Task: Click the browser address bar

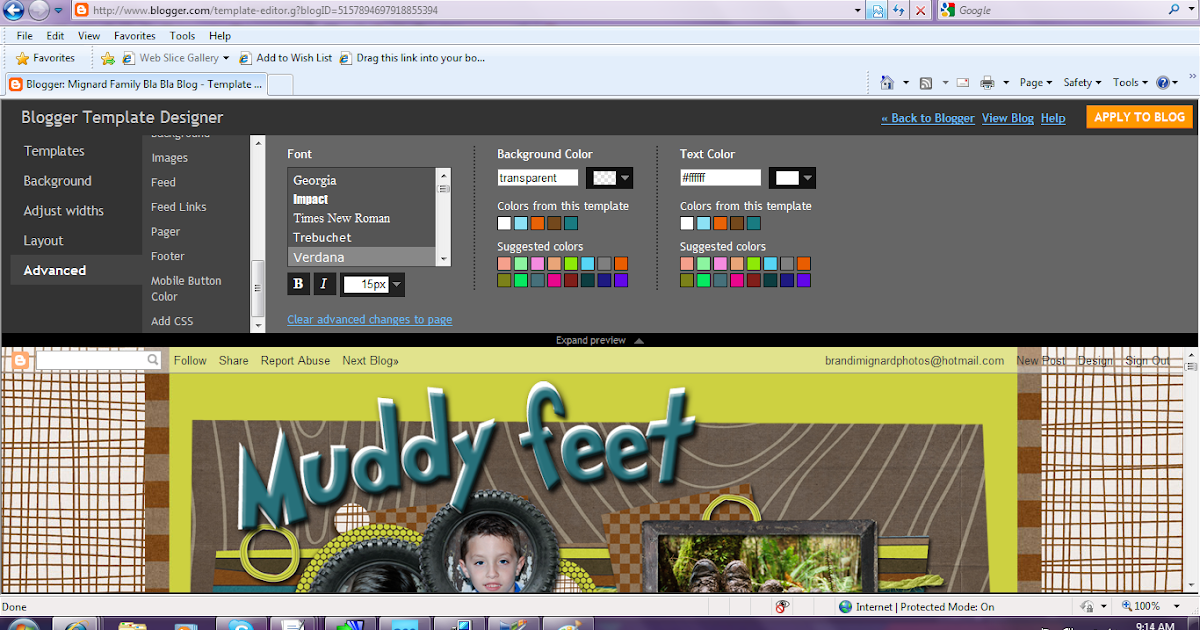Action: click(x=465, y=10)
